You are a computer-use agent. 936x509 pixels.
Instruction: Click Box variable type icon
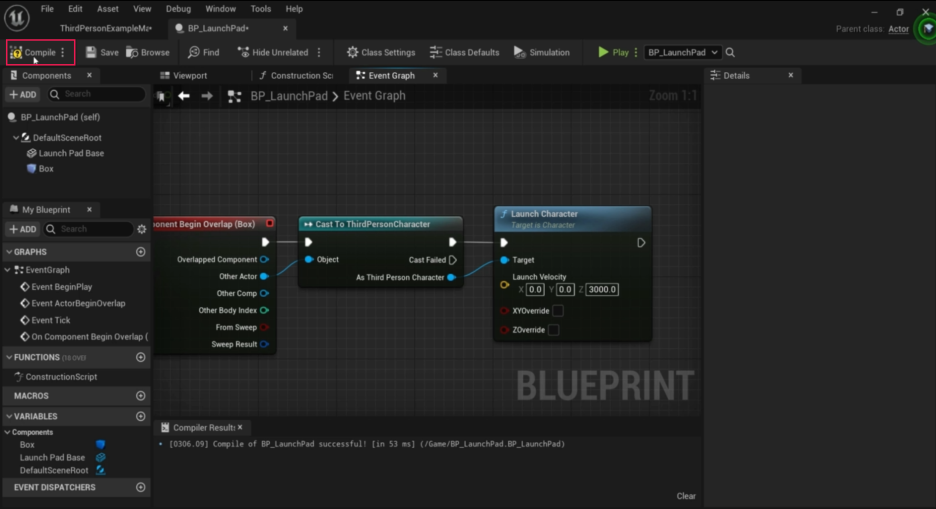pos(100,445)
